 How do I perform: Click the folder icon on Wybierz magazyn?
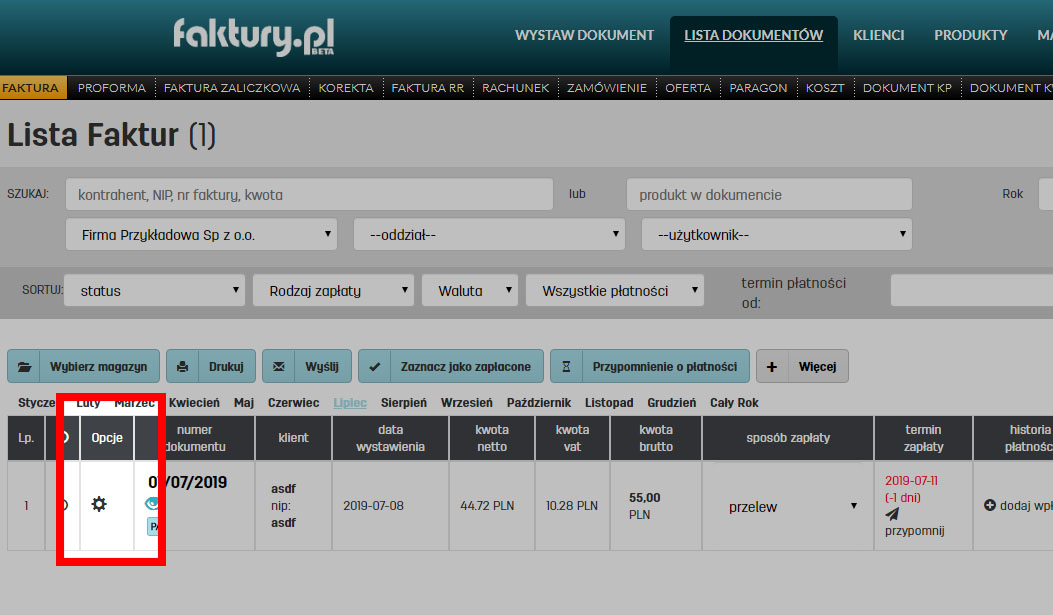click(x=24, y=366)
